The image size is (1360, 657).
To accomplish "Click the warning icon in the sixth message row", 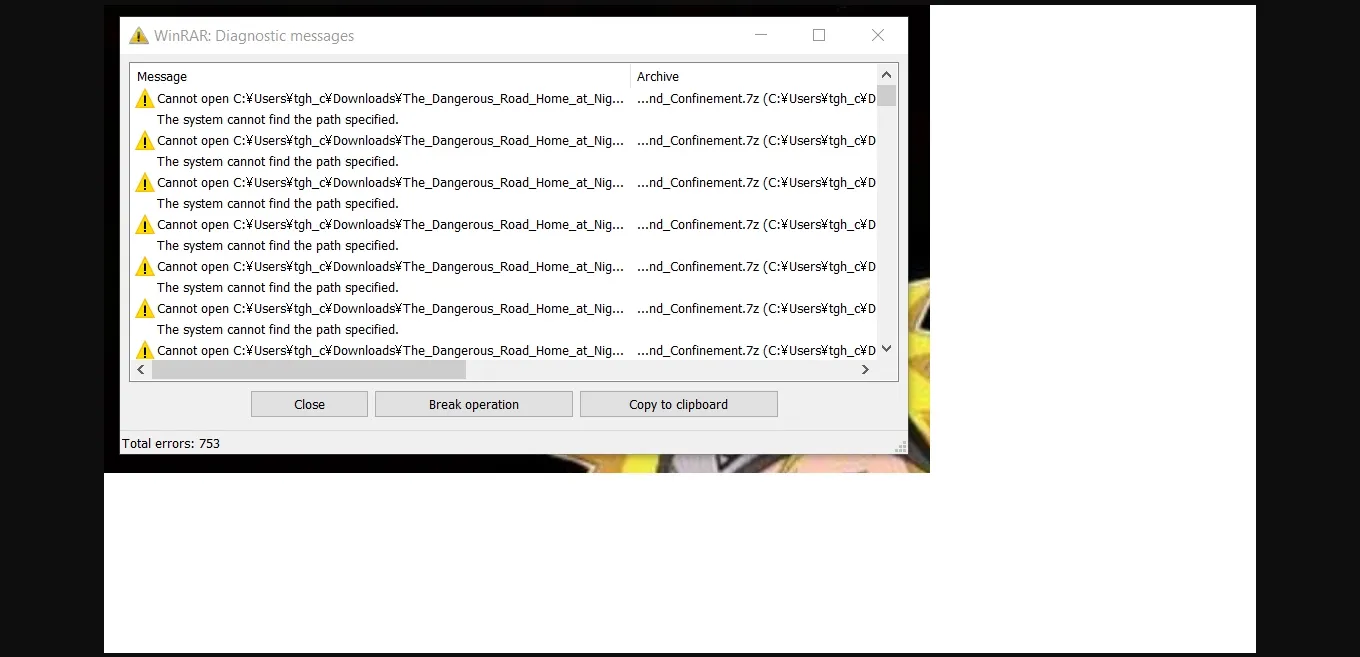I will coord(145,309).
